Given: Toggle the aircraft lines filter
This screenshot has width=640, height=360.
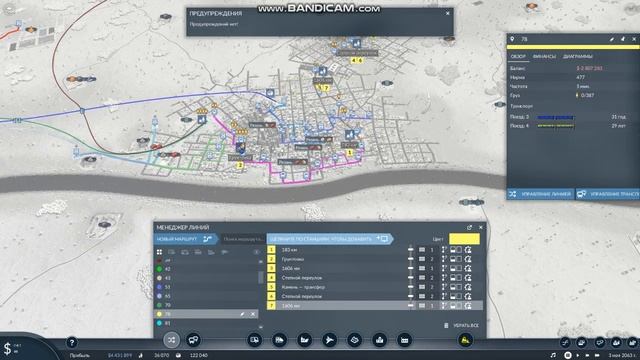Looking at the screenshot, I should click(x=224, y=252).
